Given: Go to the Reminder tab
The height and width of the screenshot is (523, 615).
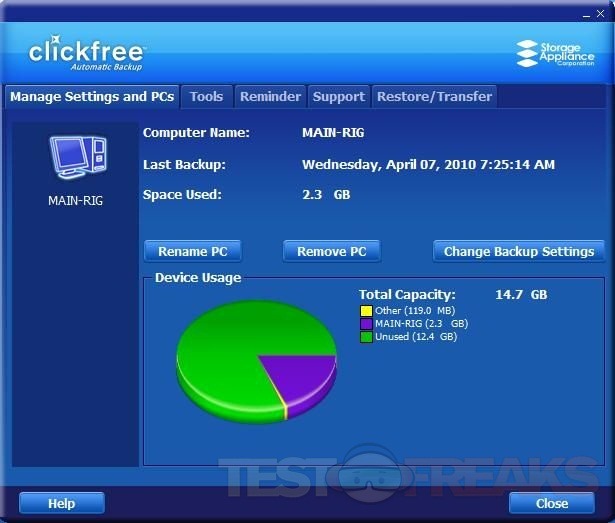Looking at the screenshot, I should coord(270,97).
